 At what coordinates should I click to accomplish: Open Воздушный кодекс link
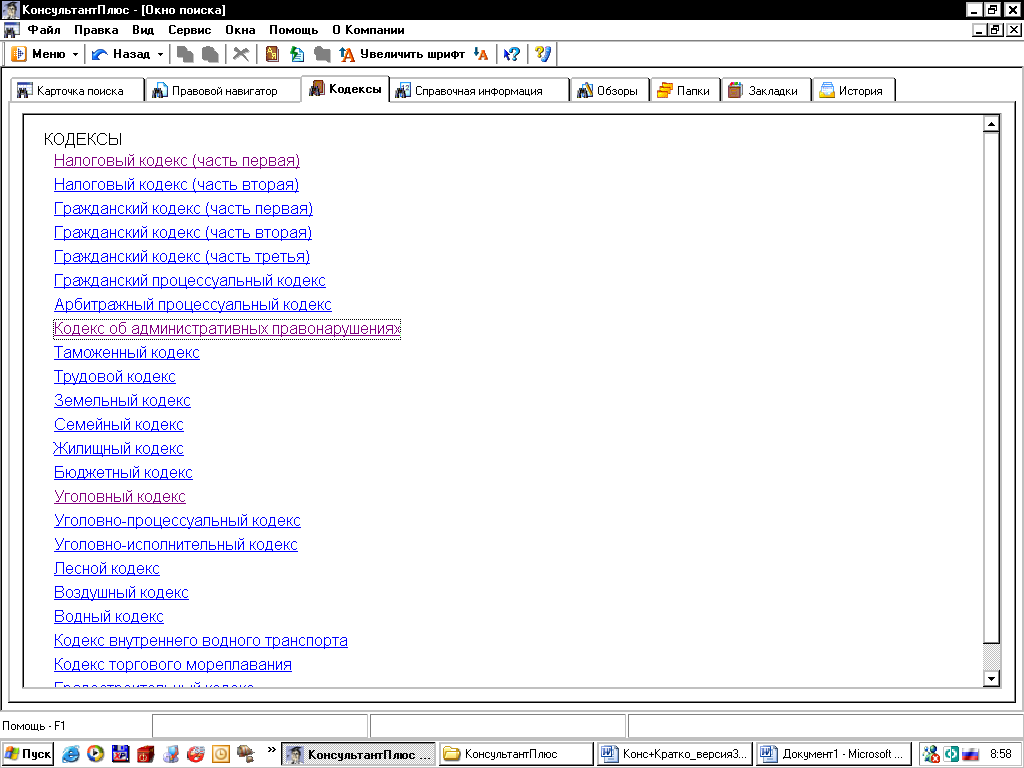(x=121, y=593)
